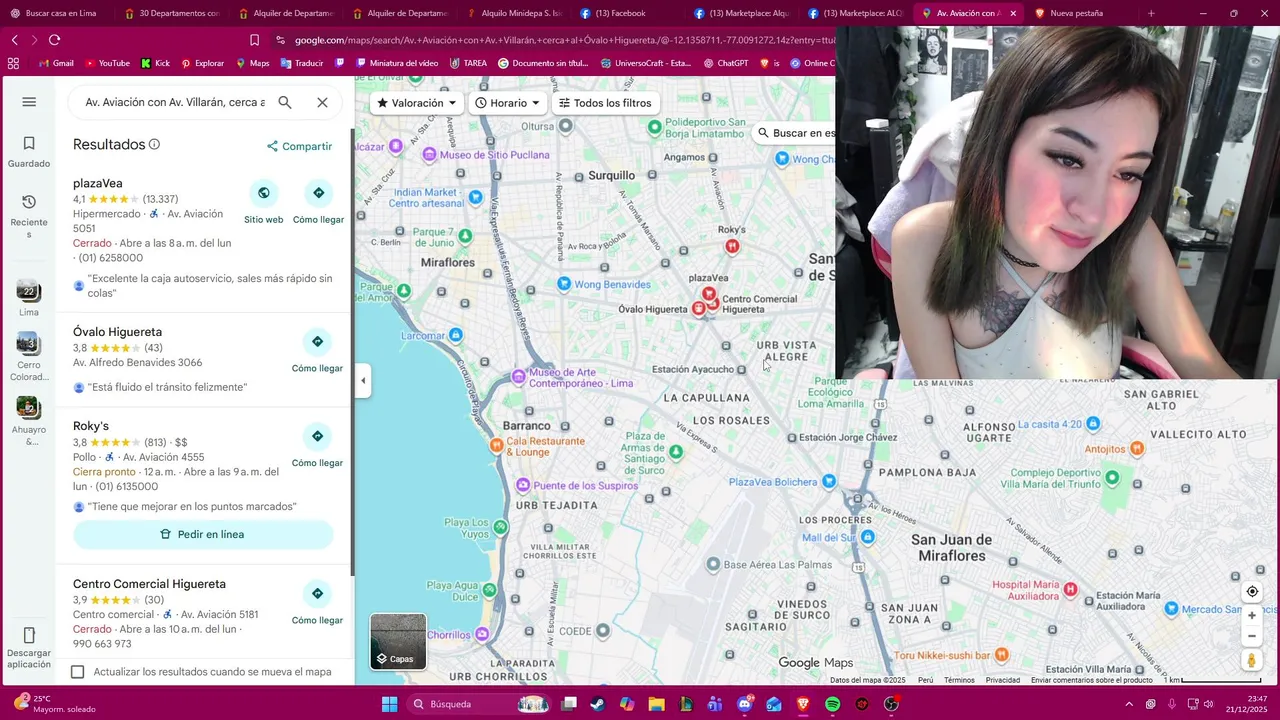Image resolution: width=1280 pixels, height=720 pixels.
Task: Click Privacidad link in map footer
Action: pyautogui.click(x=1003, y=680)
